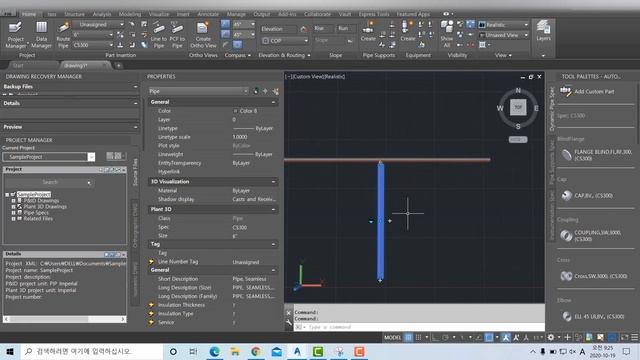Open the Unassigned line number dropdown
The image size is (640, 360).
pyautogui.click(x=98, y=24)
